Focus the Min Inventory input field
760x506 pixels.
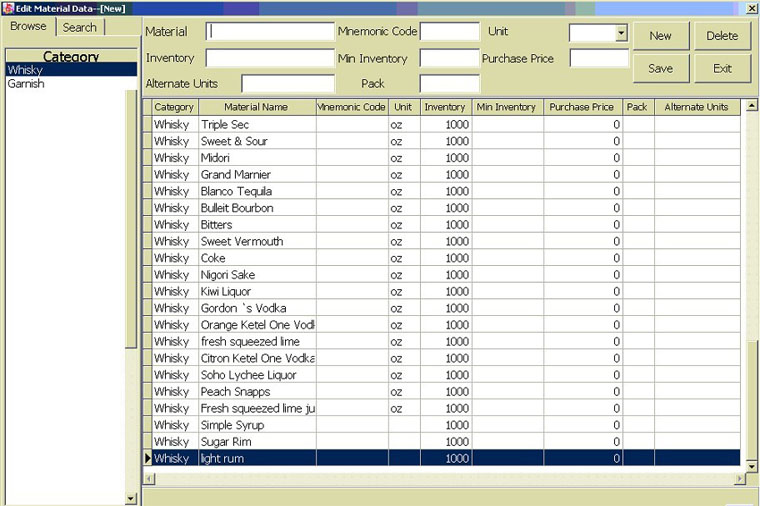(449, 58)
